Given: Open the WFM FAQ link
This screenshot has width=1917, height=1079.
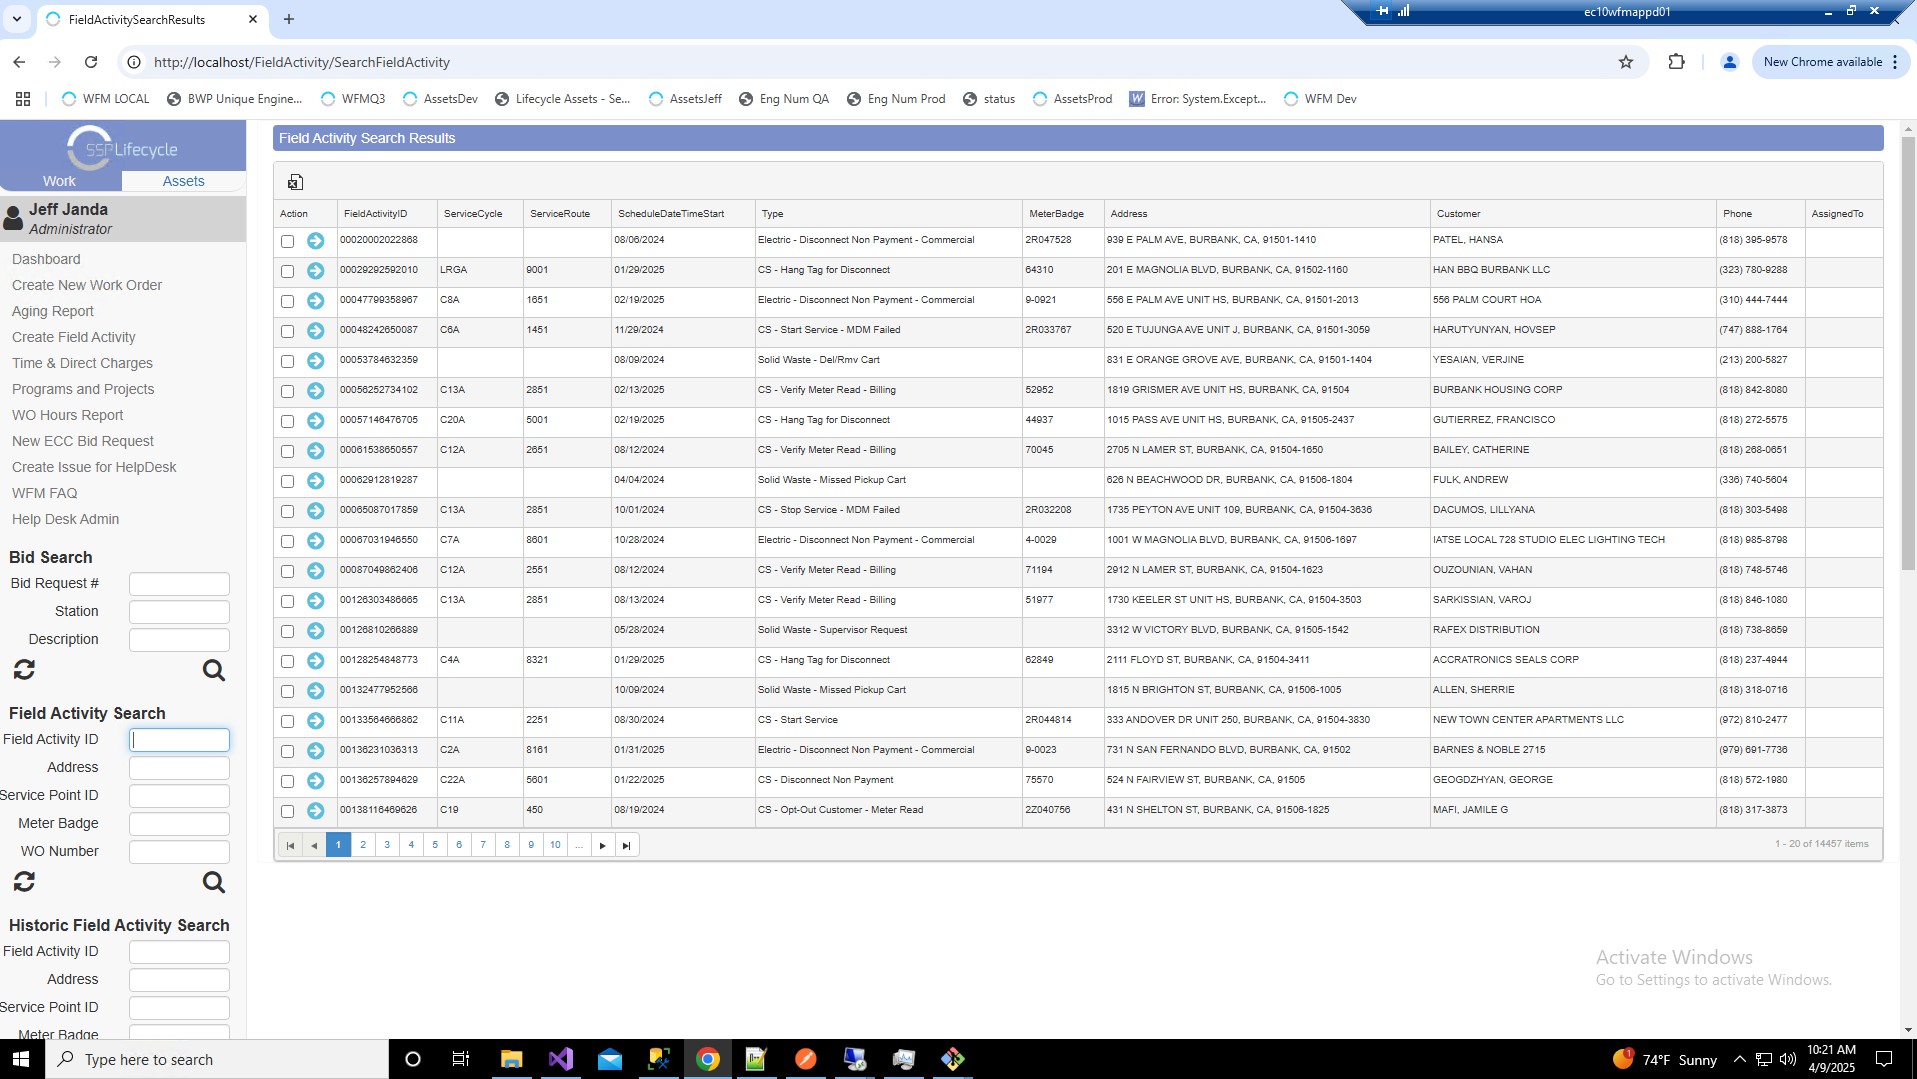Looking at the screenshot, I should click(44, 493).
